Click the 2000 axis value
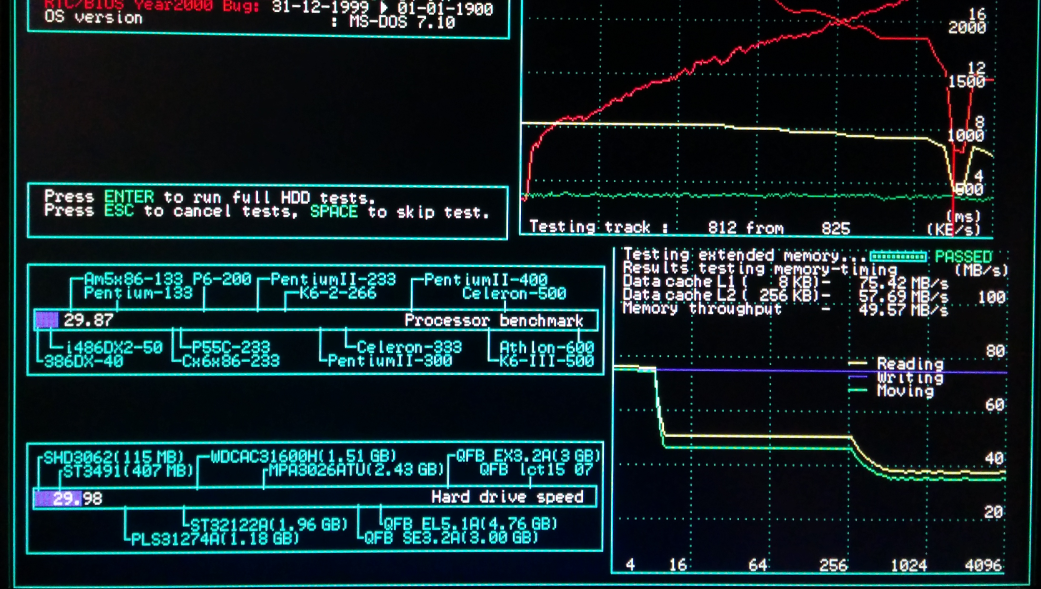The width and height of the screenshot is (1041, 589). (x=967, y=28)
